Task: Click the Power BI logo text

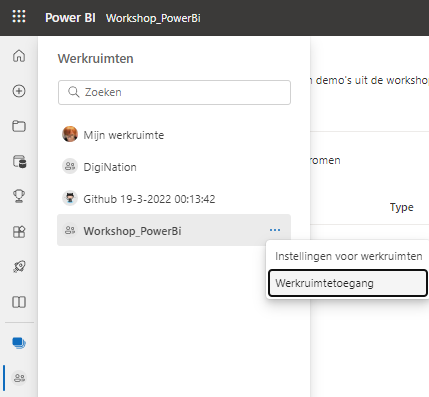Action: (x=70, y=18)
